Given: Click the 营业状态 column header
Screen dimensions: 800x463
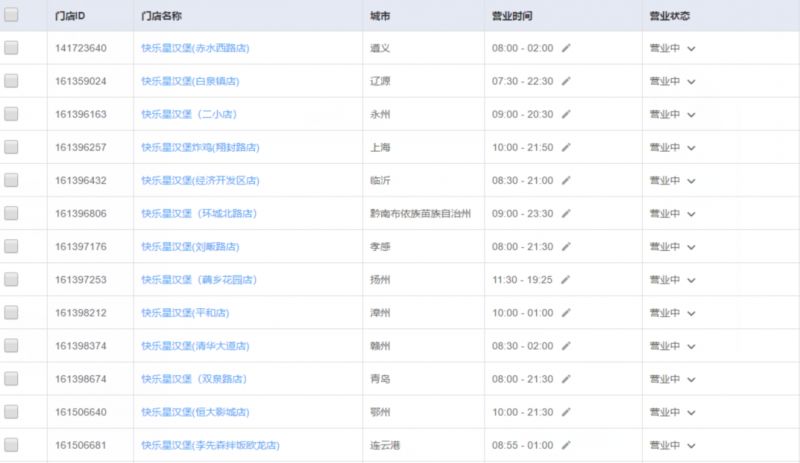Looking at the screenshot, I should click(669, 16).
